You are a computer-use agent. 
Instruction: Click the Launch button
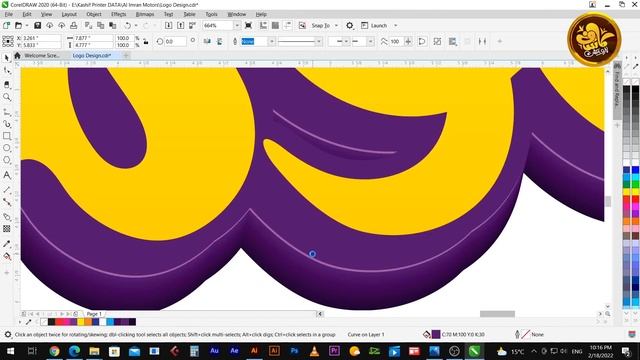(x=374, y=25)
